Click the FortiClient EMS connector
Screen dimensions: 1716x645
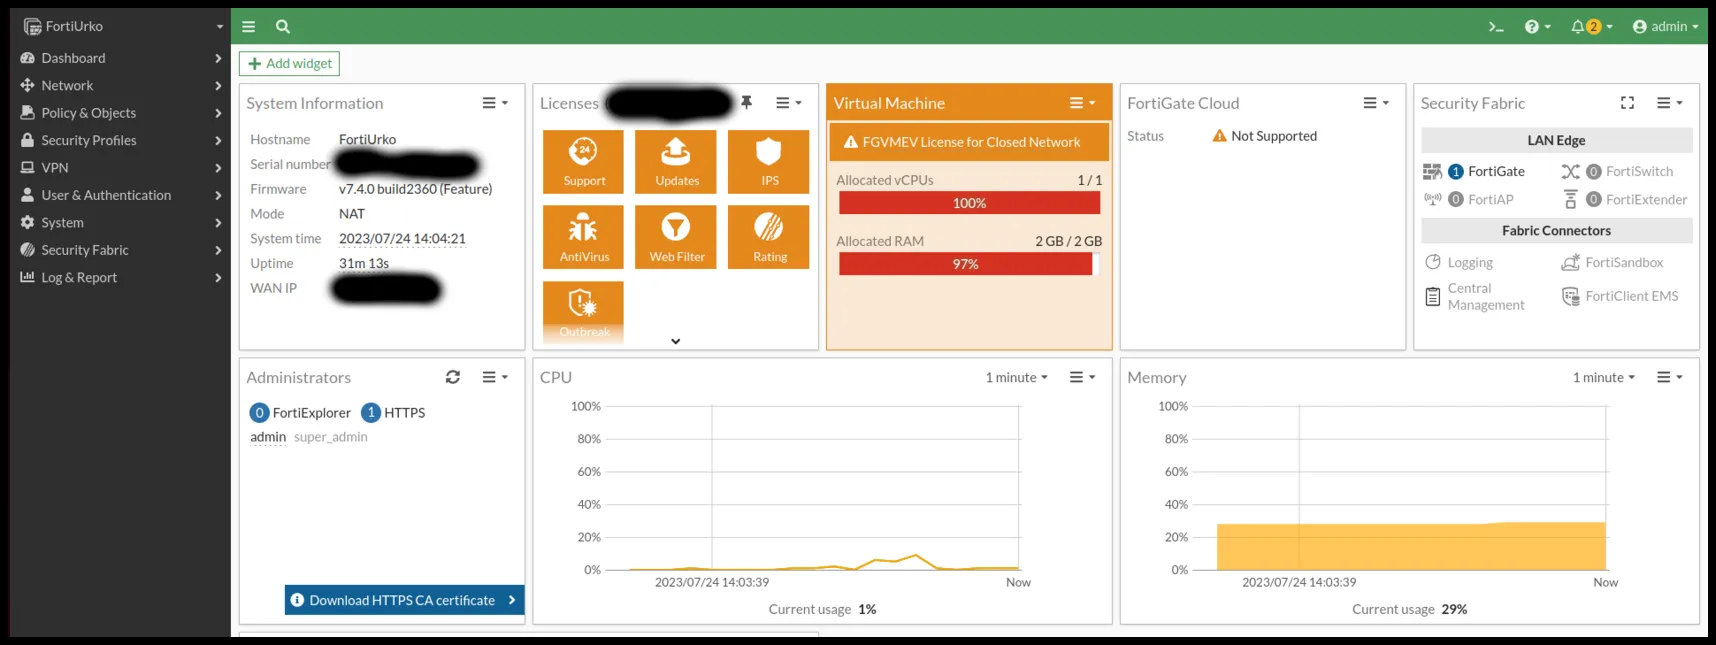1620,296
